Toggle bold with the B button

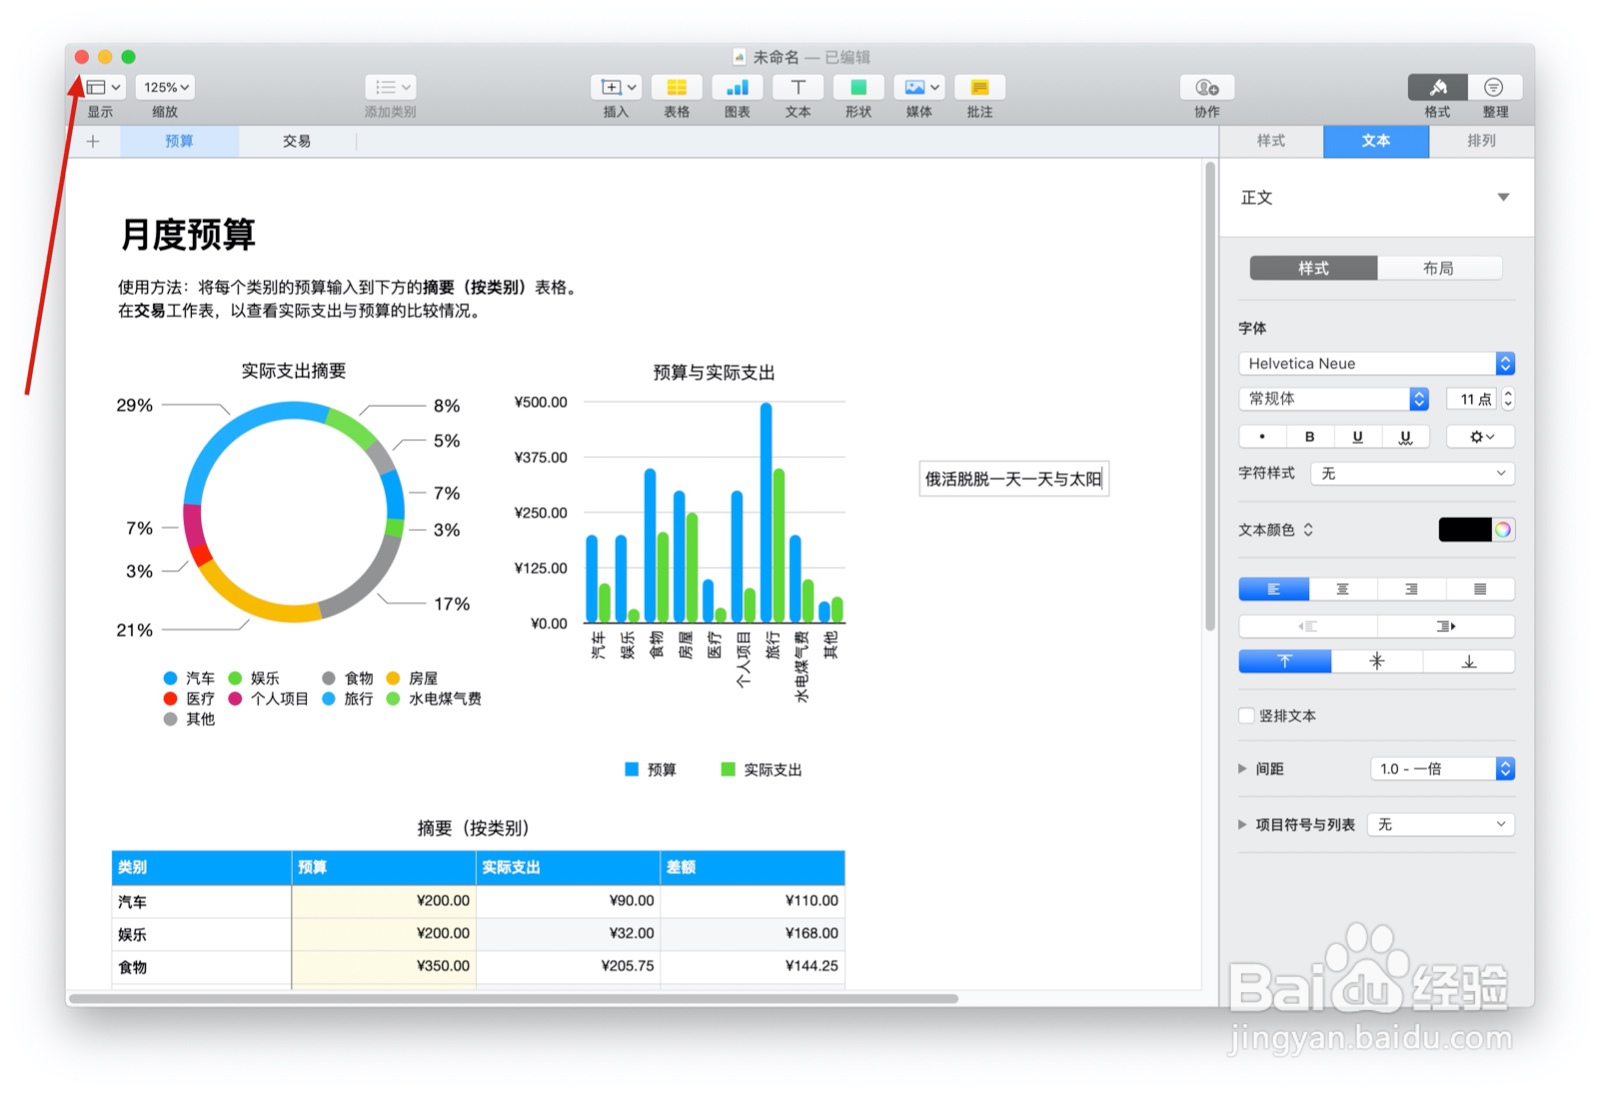(x=1309, y=436)
